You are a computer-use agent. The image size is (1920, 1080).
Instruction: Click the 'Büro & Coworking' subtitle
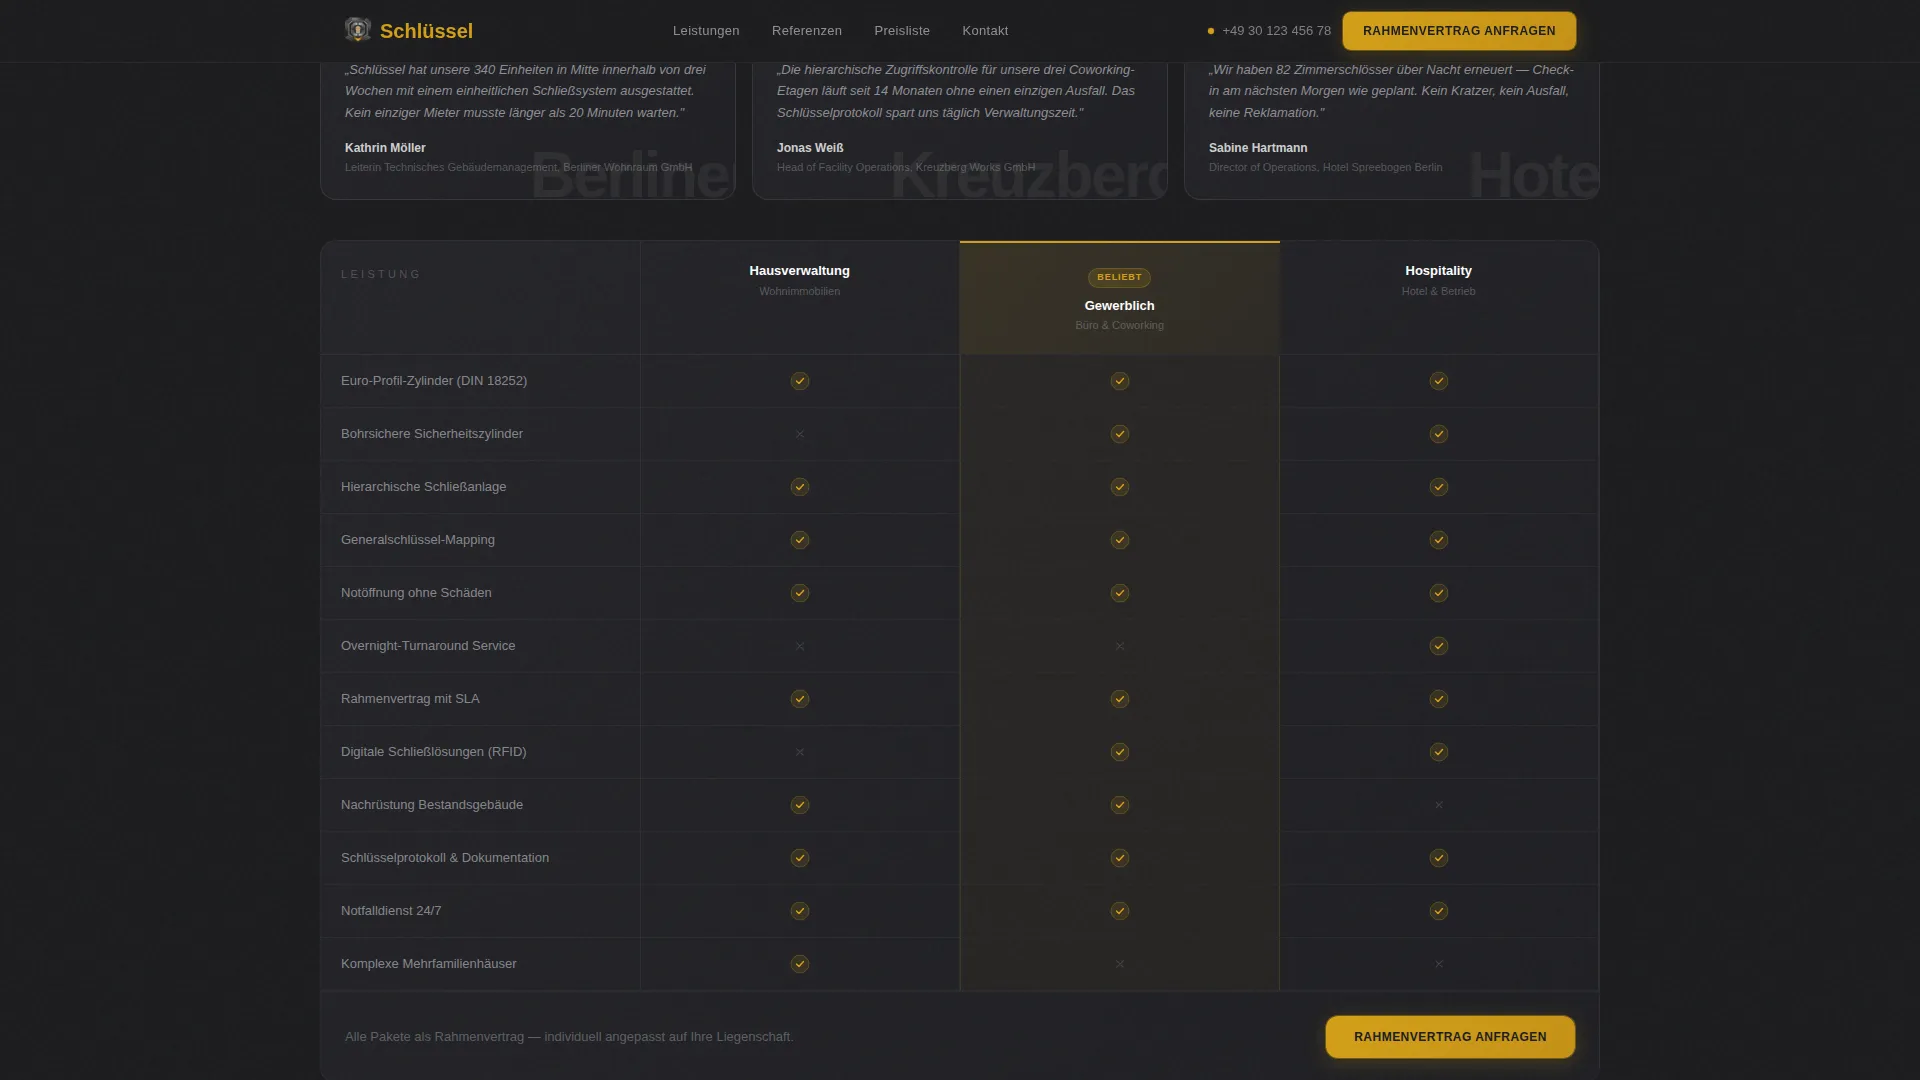tap(1120, 326)
